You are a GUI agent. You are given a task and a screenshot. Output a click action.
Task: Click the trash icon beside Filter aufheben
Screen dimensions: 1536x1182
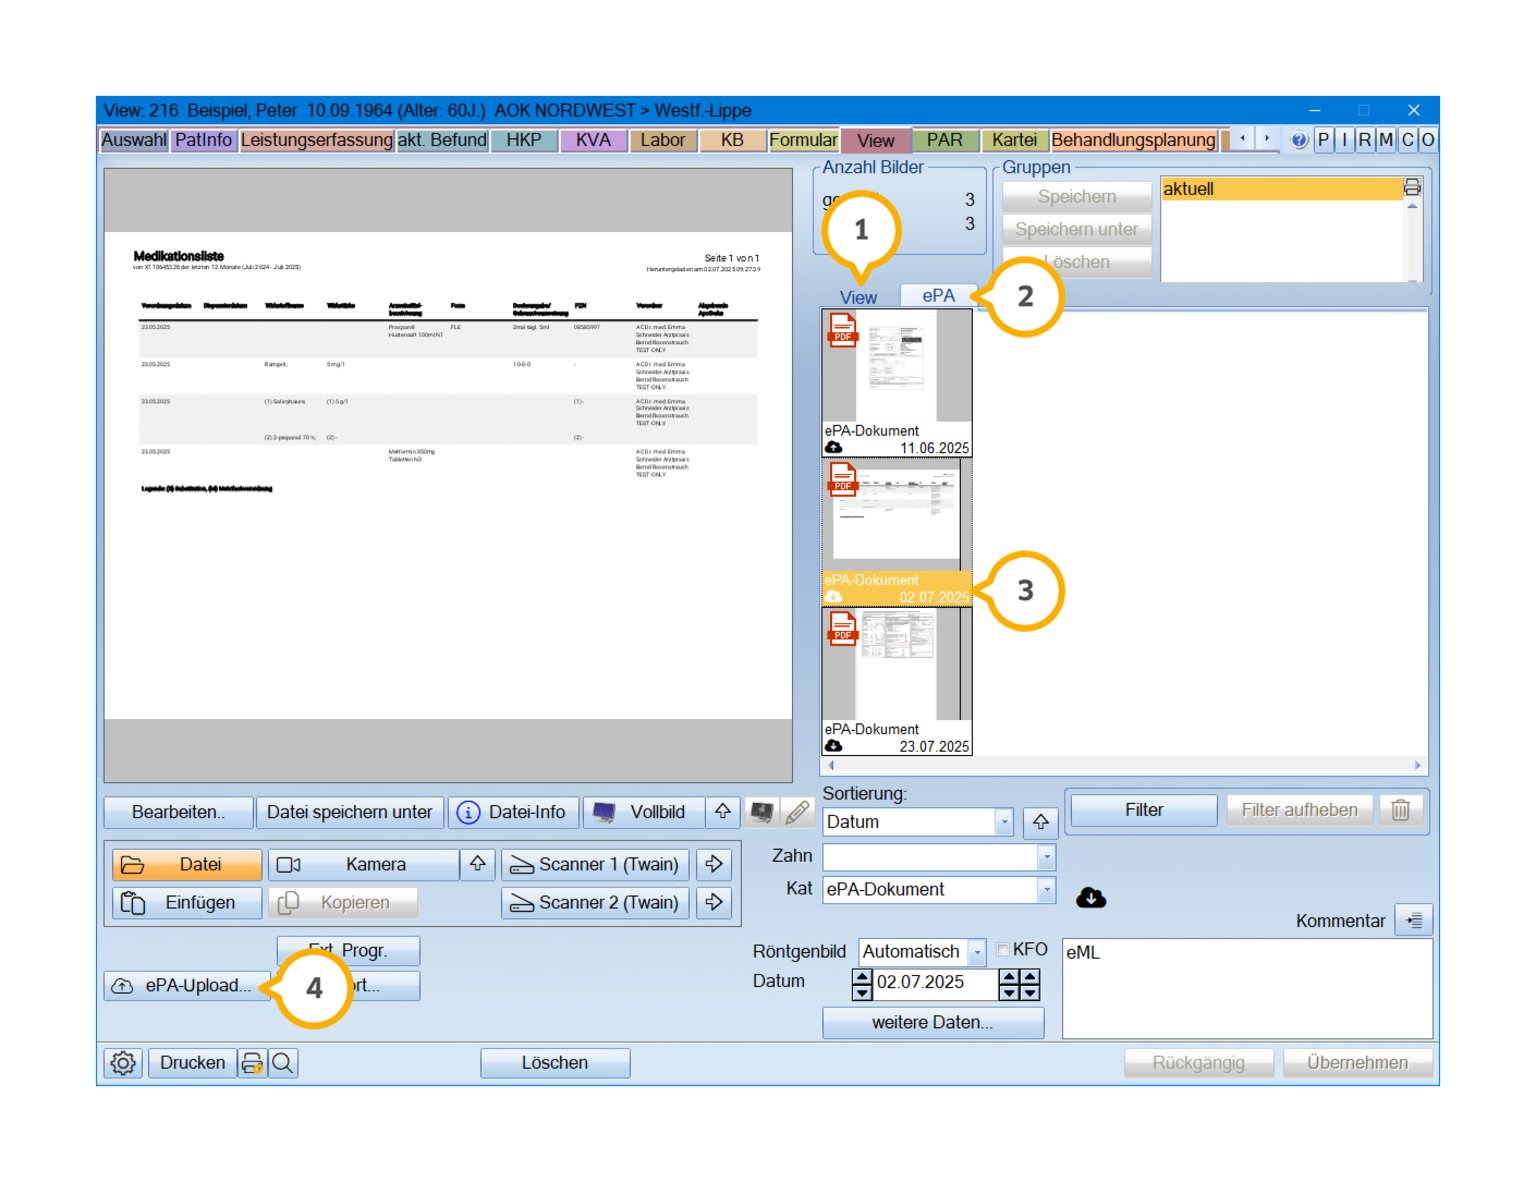(x=1400, y=810)
